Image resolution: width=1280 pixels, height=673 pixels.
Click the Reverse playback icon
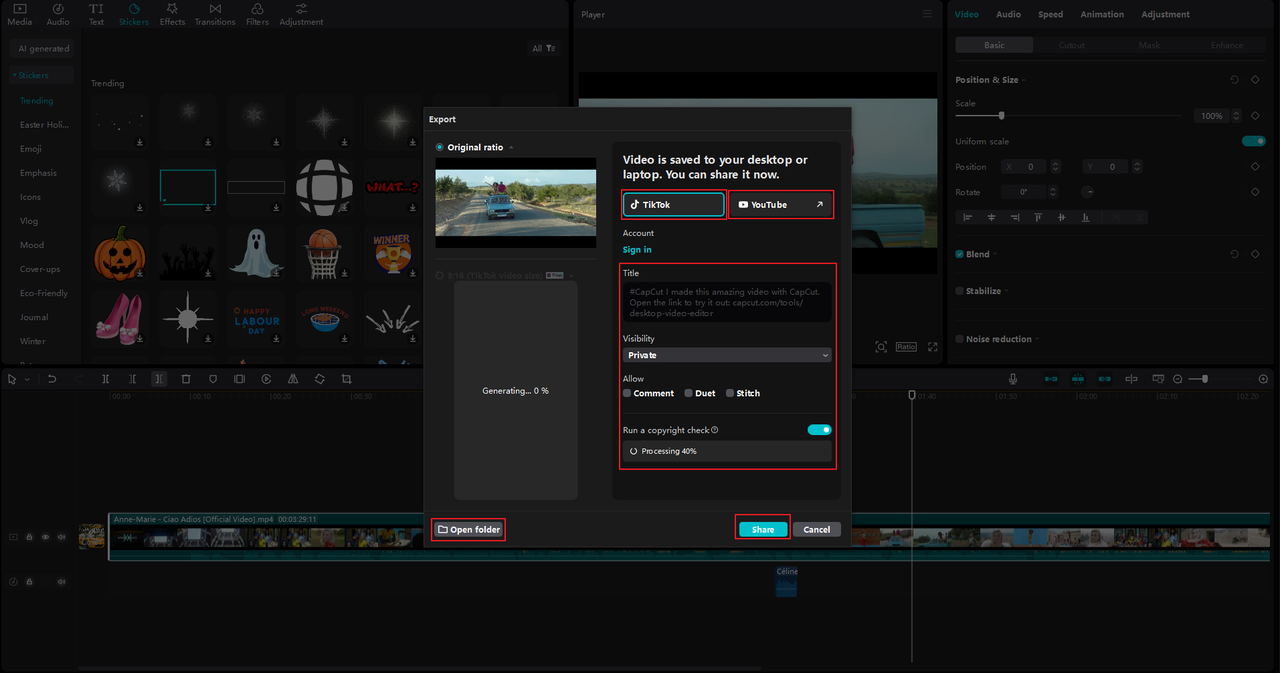pos(266,379)
